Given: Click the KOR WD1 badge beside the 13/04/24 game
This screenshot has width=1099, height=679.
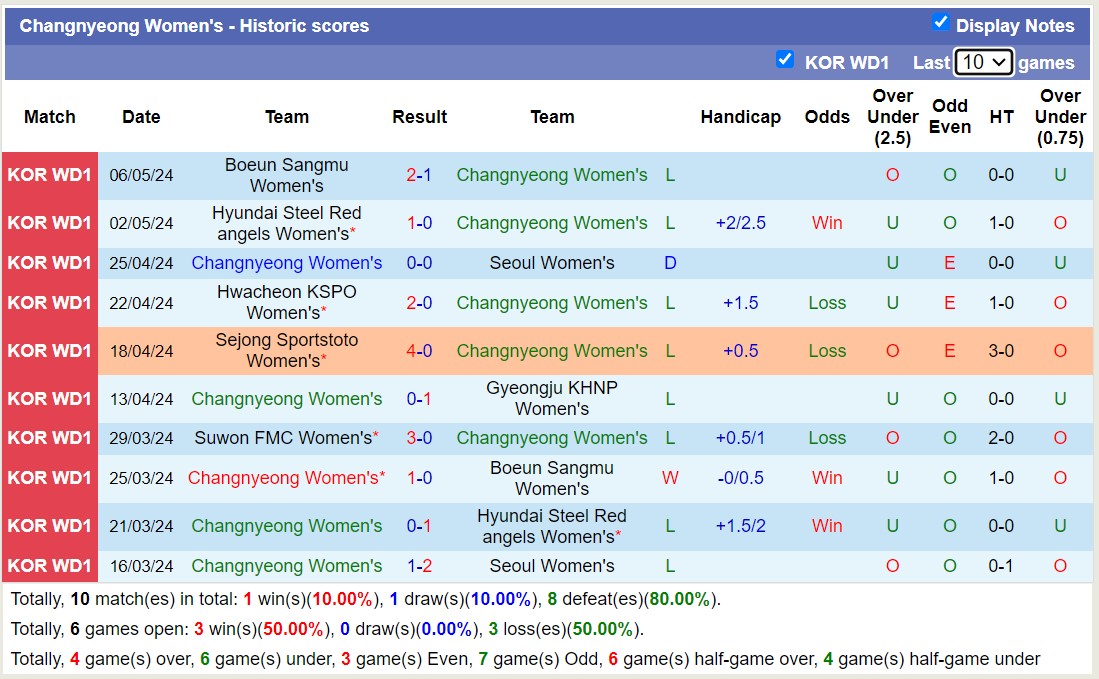Looking at the screenshot, I should 49,398.
